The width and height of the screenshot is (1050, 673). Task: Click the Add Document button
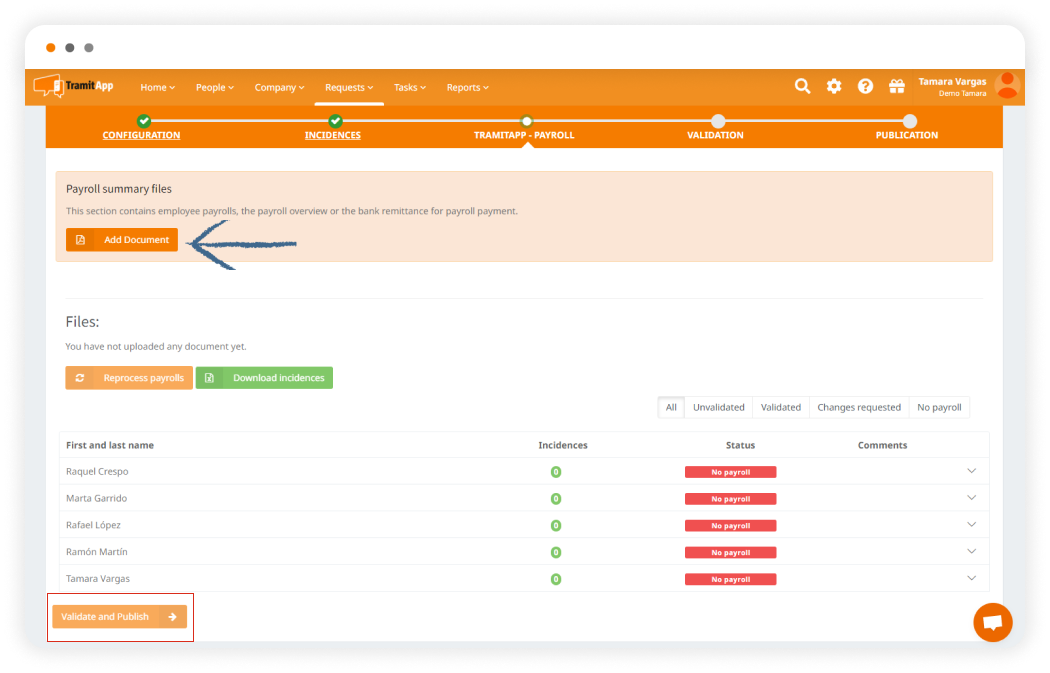(x=122, y=240)
